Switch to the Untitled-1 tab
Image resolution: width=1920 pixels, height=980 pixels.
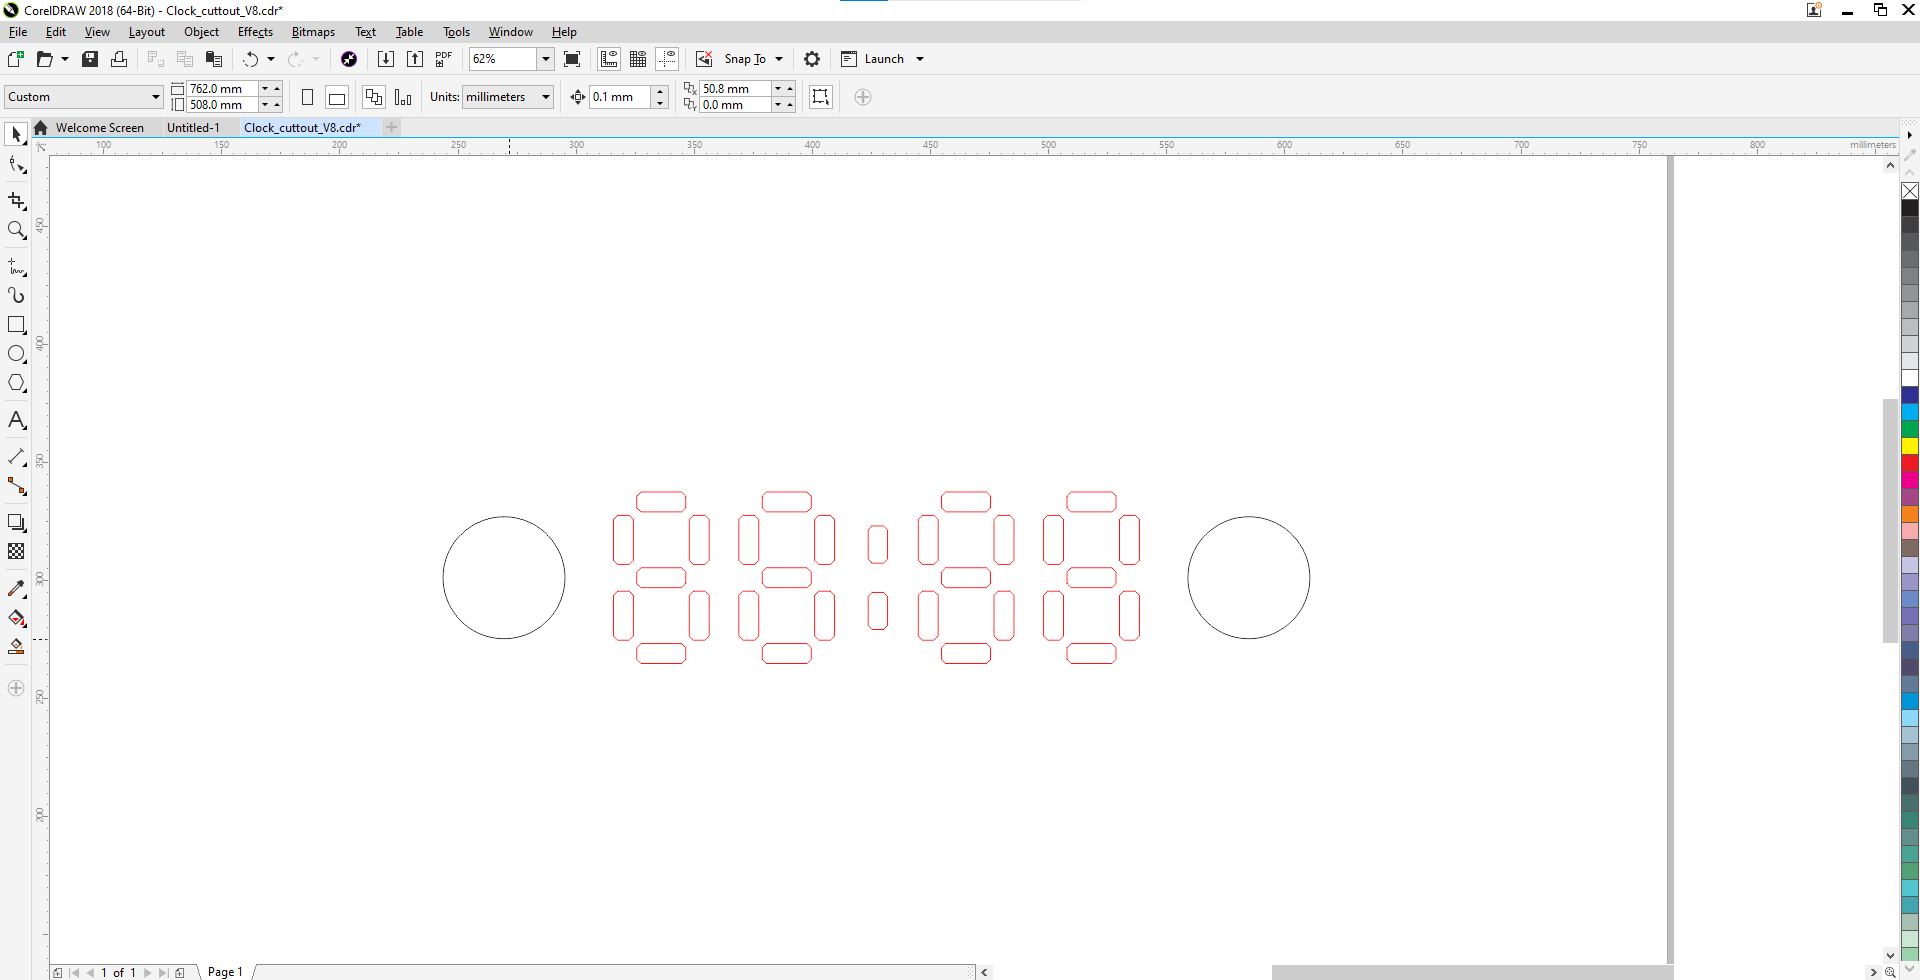coord(193,128)
